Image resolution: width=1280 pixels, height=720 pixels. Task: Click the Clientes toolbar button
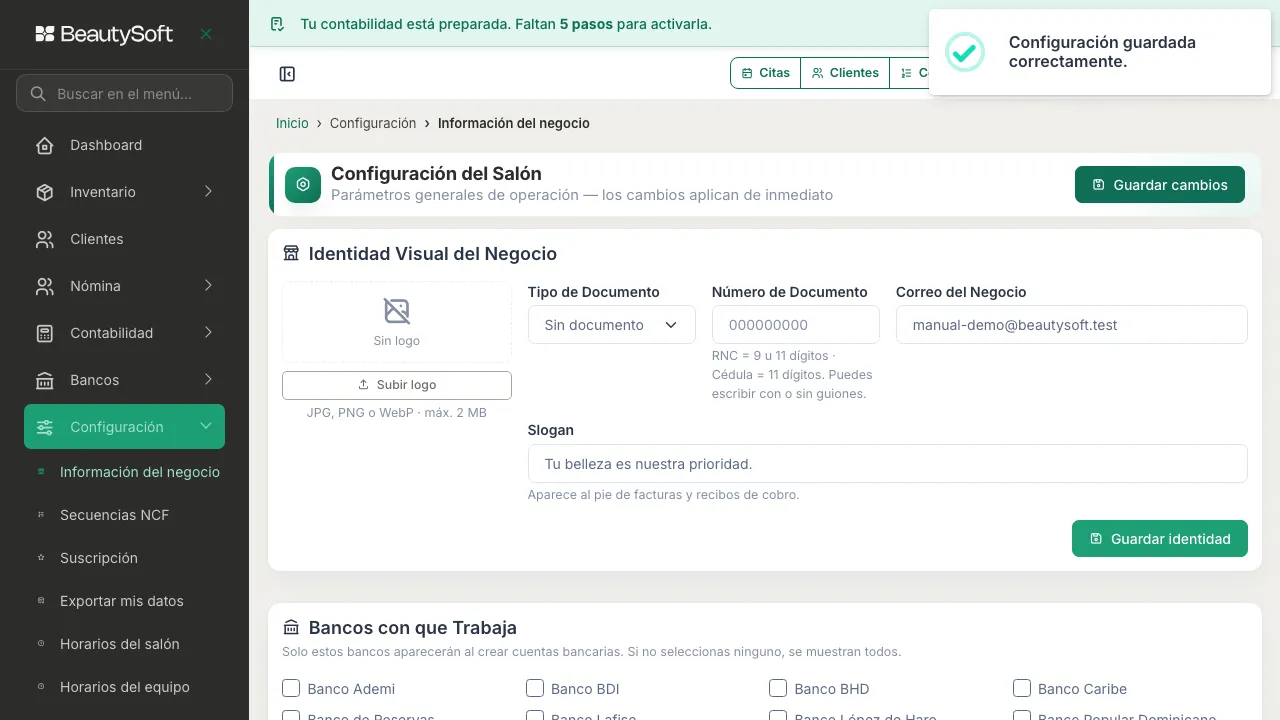coord(845,73)
